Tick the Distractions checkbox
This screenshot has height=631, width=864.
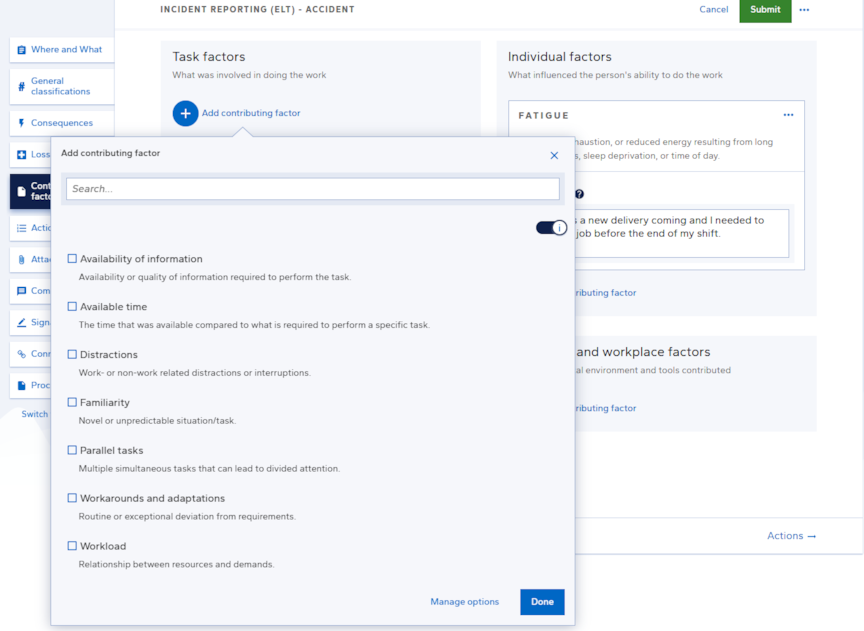point(72,355)
